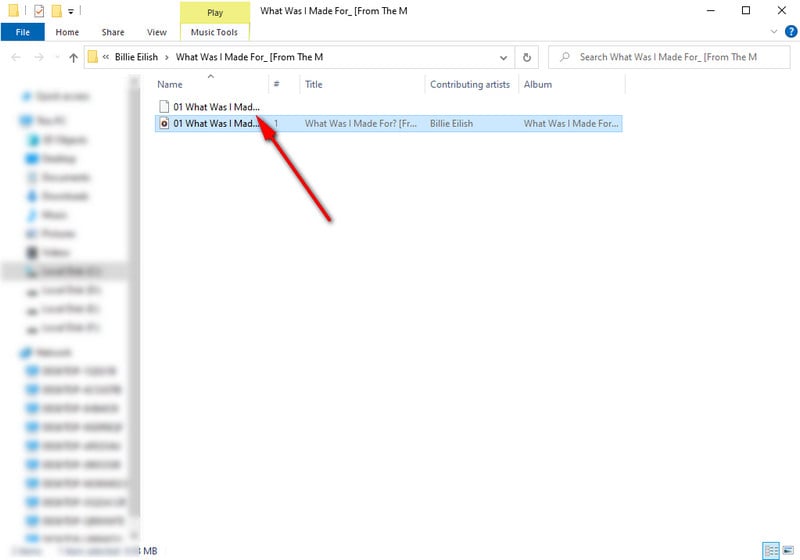Screen dimensions: 800x560
Task: Click the Quick Access Toolbar properties icon
Action: point(39,10)
